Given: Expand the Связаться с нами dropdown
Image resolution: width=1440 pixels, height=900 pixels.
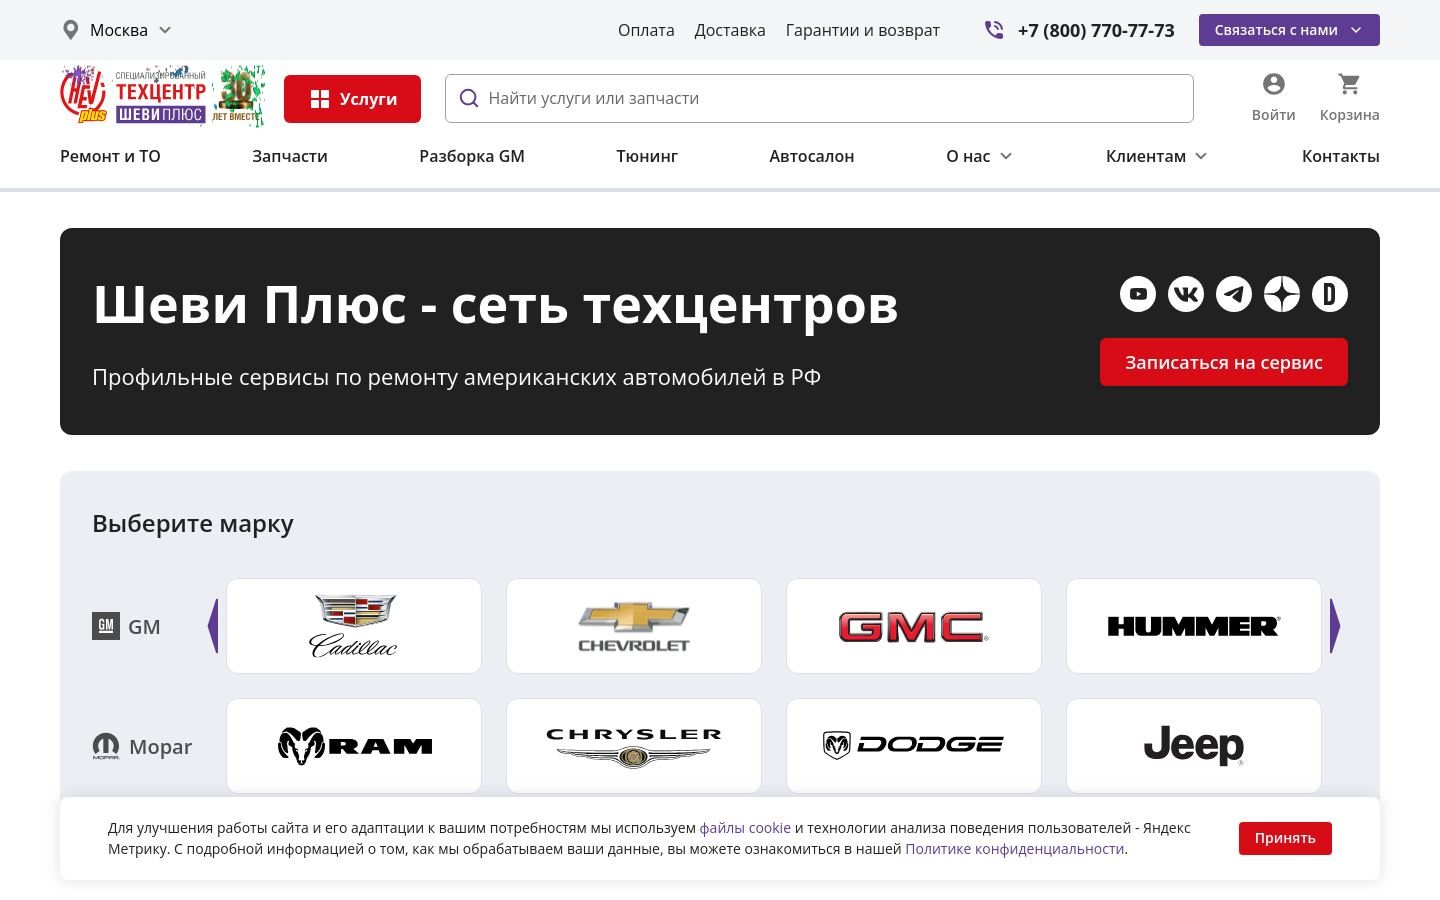Looking at the screenshot, I should [1289, 30].
